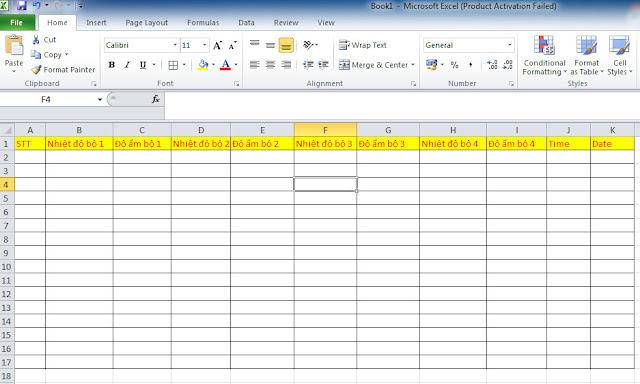Apply Comma Style
The width and height of the screenshot is (640, 384).
[x=471, y=64]
